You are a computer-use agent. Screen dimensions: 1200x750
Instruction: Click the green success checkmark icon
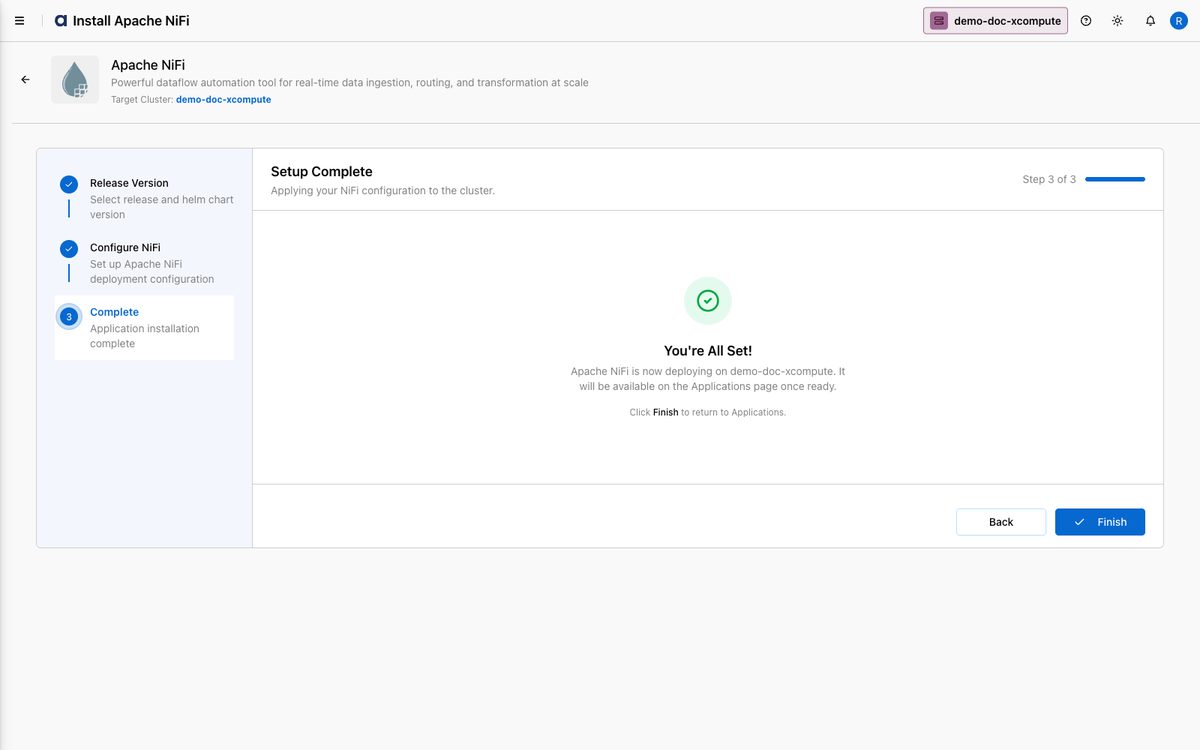tap(708, 301)
